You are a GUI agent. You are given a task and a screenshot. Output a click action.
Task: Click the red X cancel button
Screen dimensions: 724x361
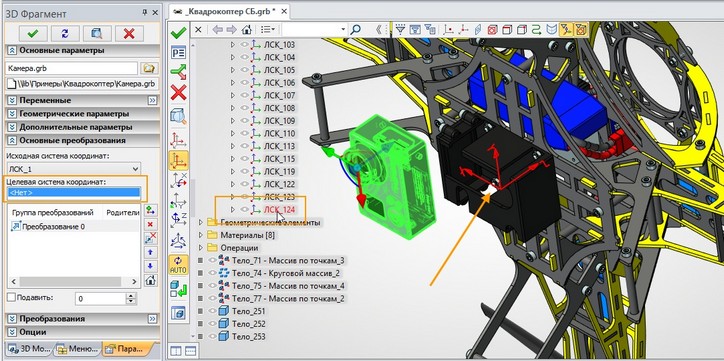tap(129, 33)
